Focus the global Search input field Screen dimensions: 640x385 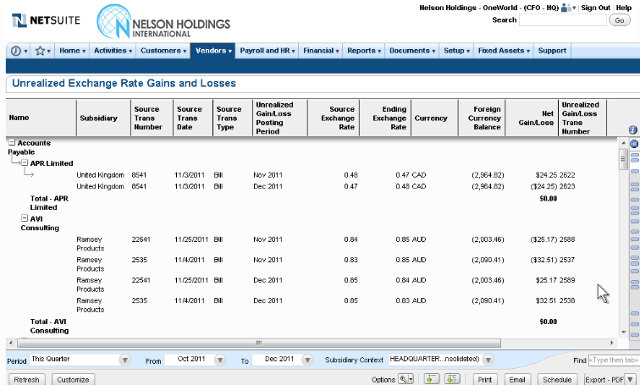562,20
